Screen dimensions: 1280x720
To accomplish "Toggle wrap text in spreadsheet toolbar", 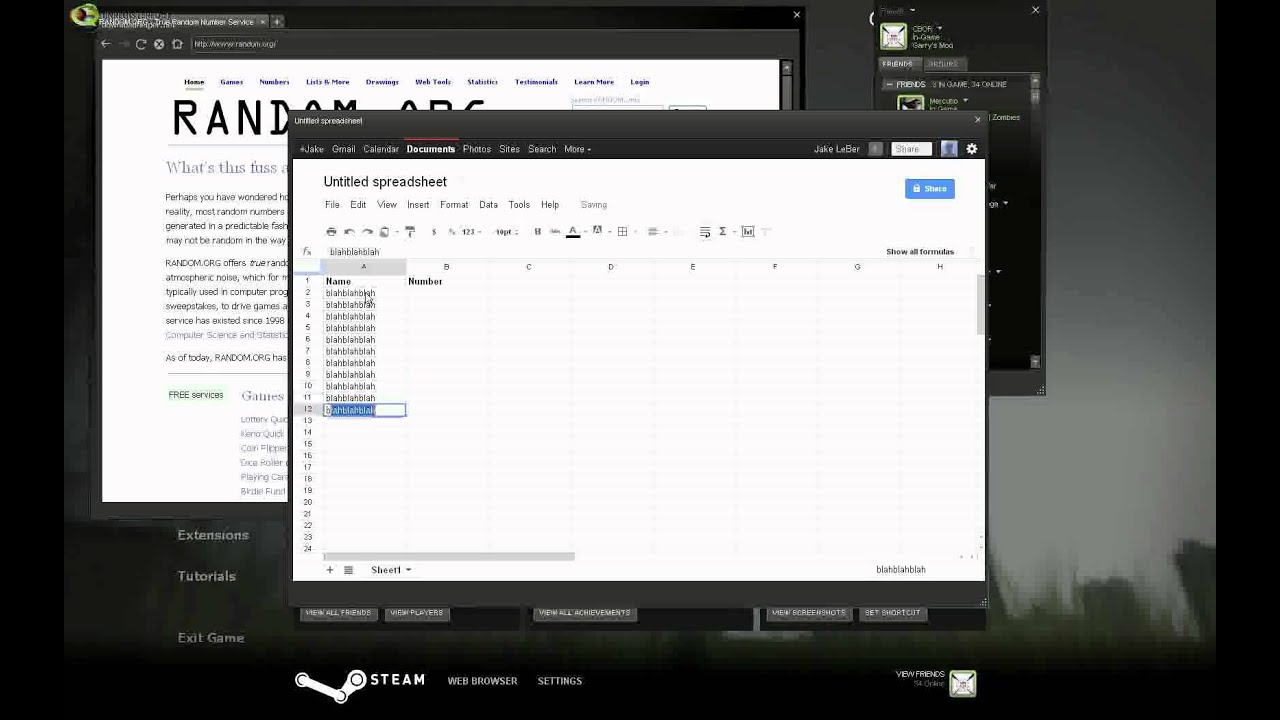I will click(x=705, y=232).
